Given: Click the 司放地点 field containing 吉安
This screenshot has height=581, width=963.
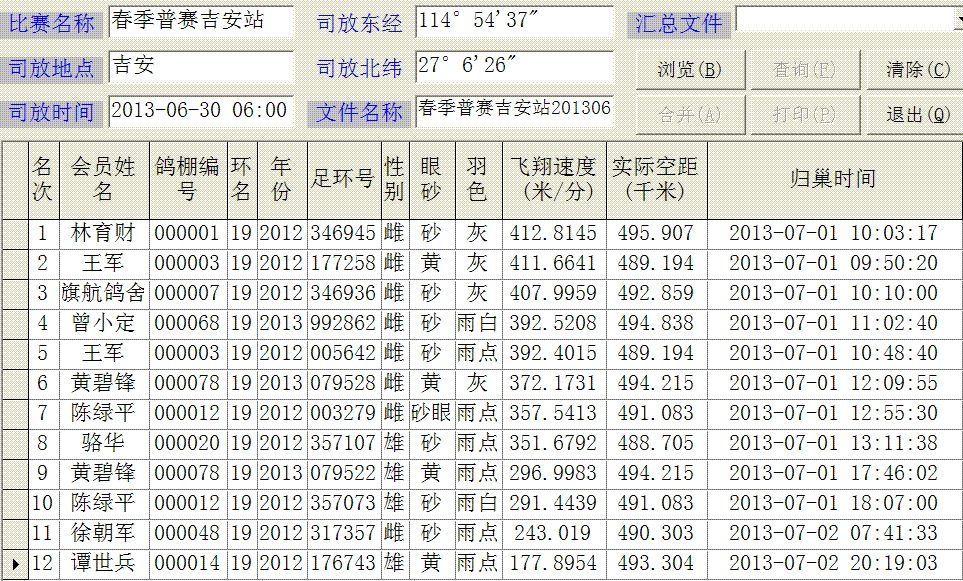Looking at the screenshot, I should 201,67.
